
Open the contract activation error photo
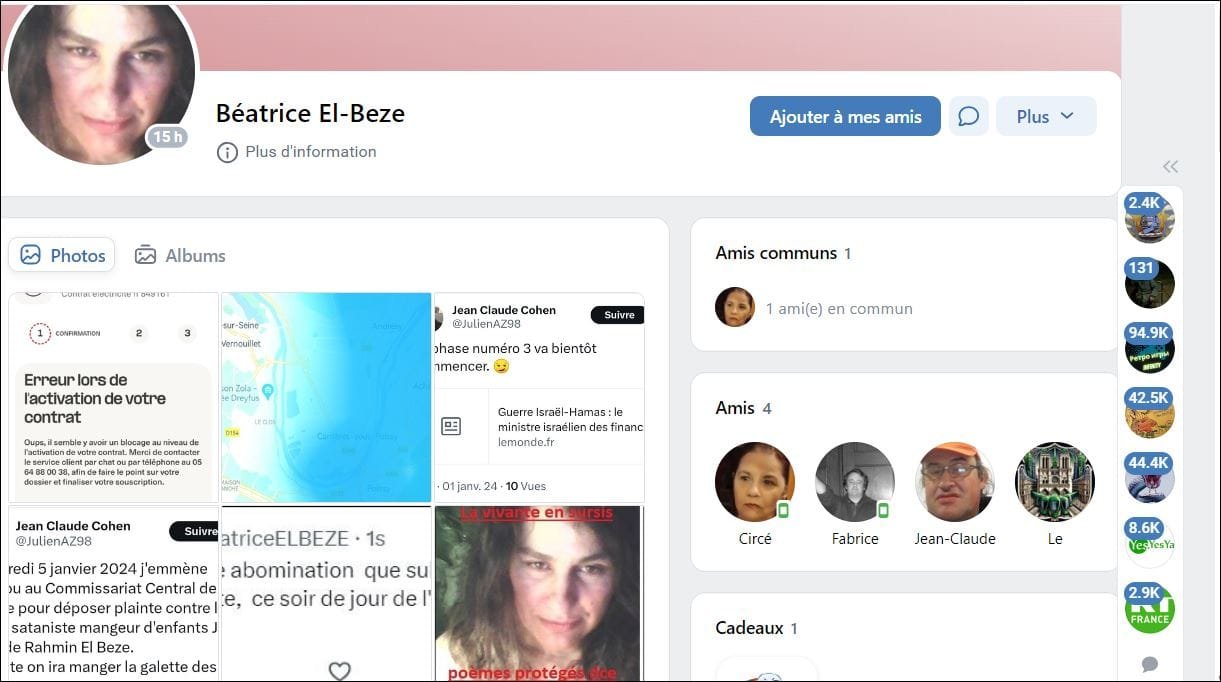point(113,397)
